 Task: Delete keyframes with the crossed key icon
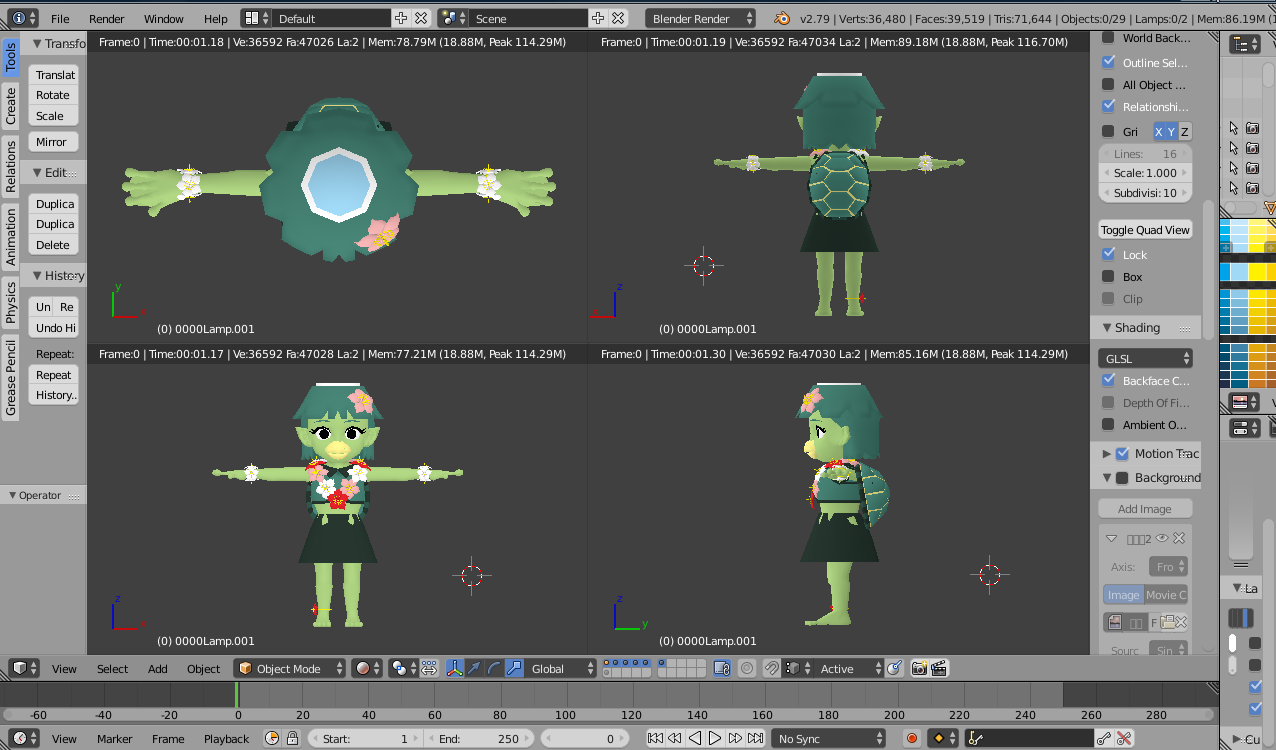click(x=1124, y=738)
